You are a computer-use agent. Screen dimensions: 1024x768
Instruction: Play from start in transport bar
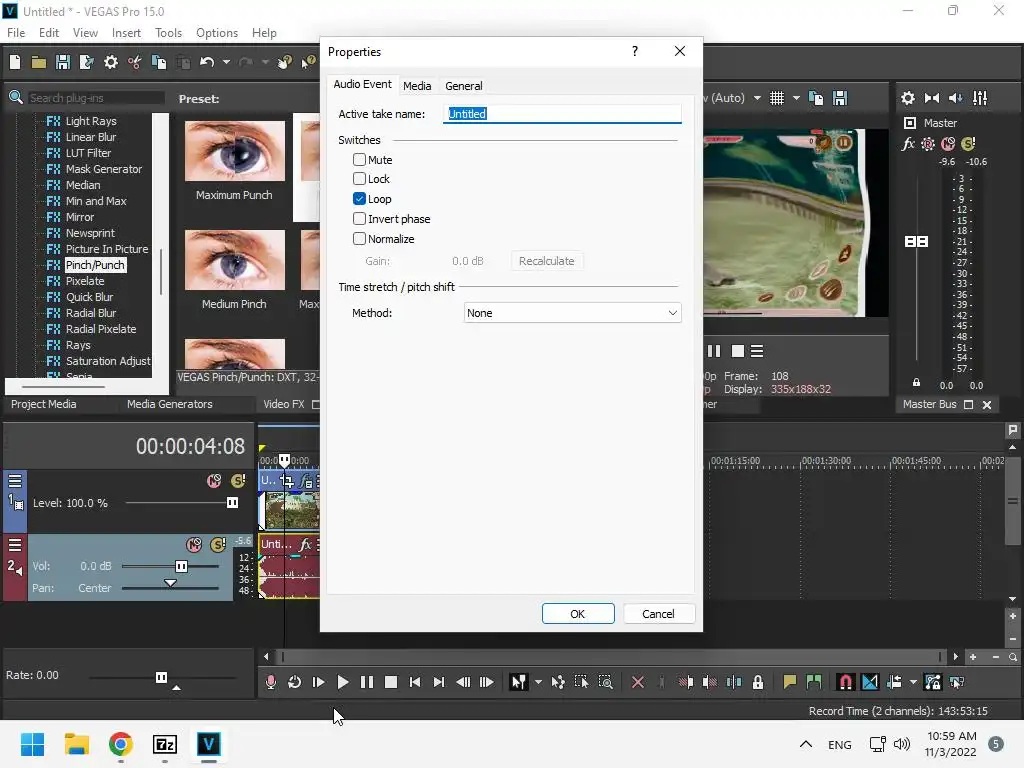pyautogui.click(x=319, y=682)
